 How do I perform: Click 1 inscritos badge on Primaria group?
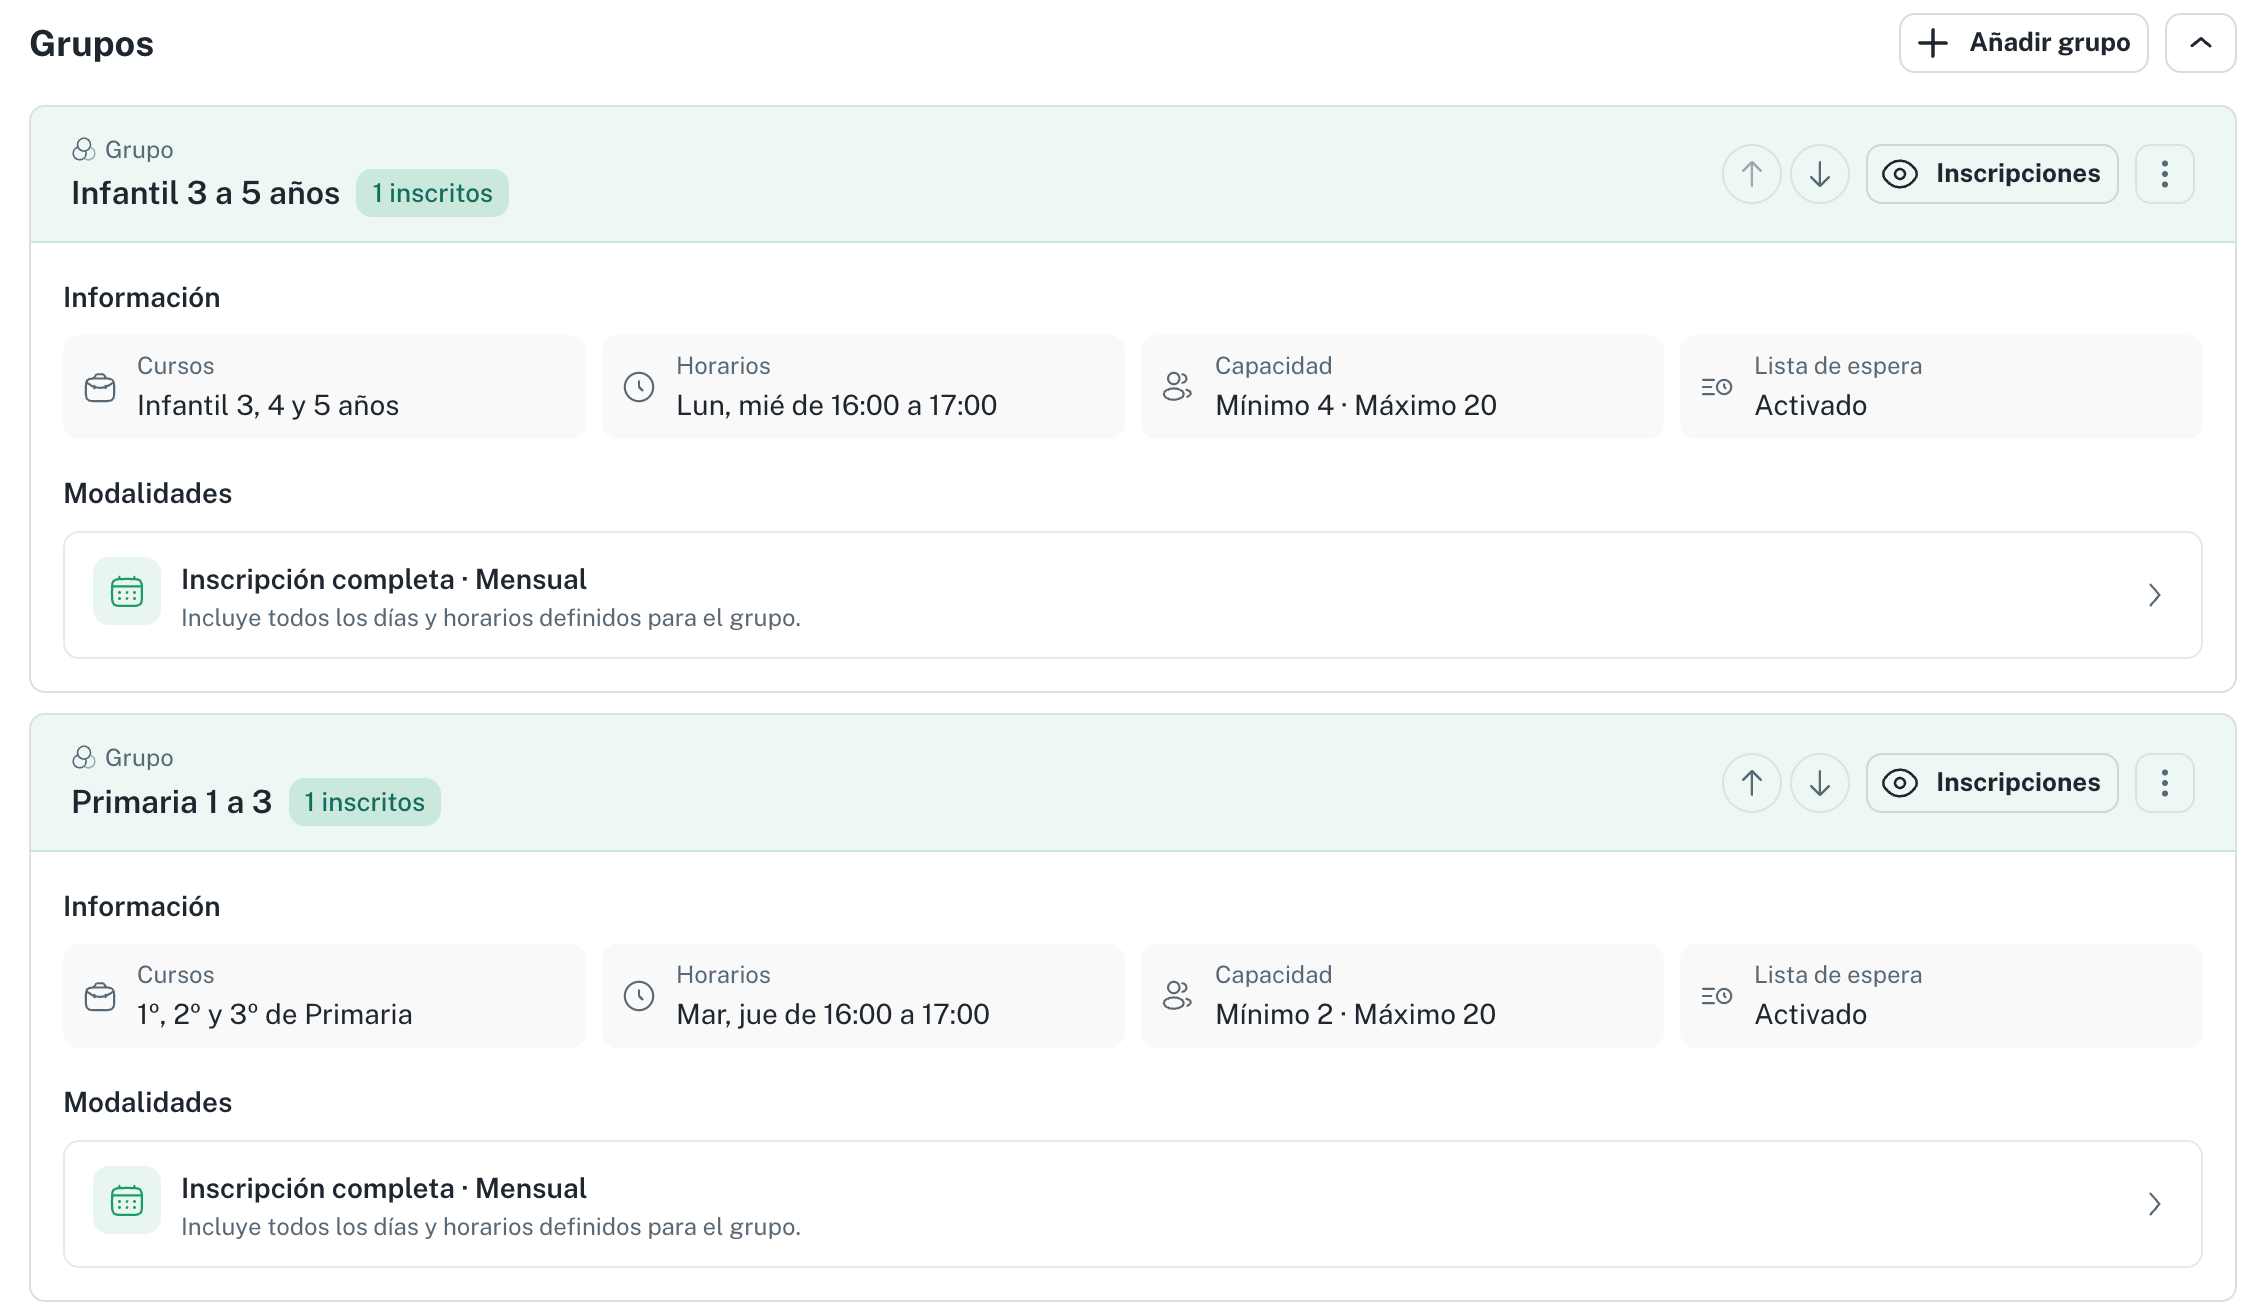(x=365, y=802)
